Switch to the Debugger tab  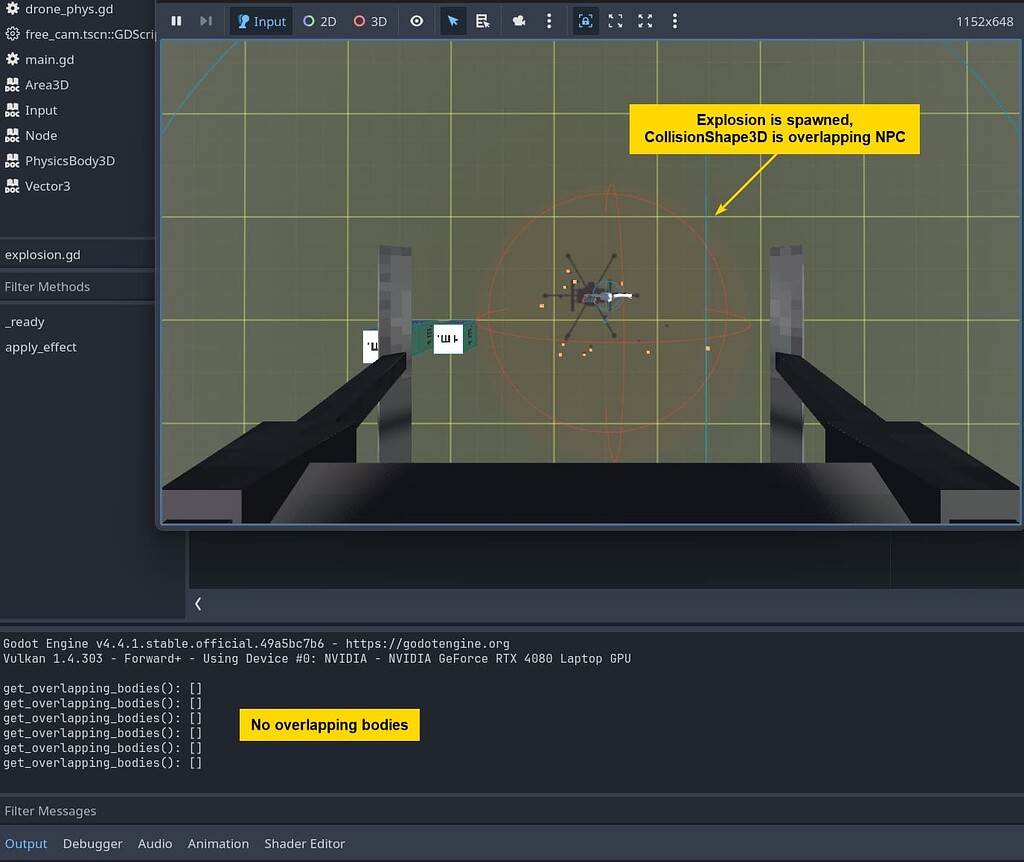(x=92, y=843)
